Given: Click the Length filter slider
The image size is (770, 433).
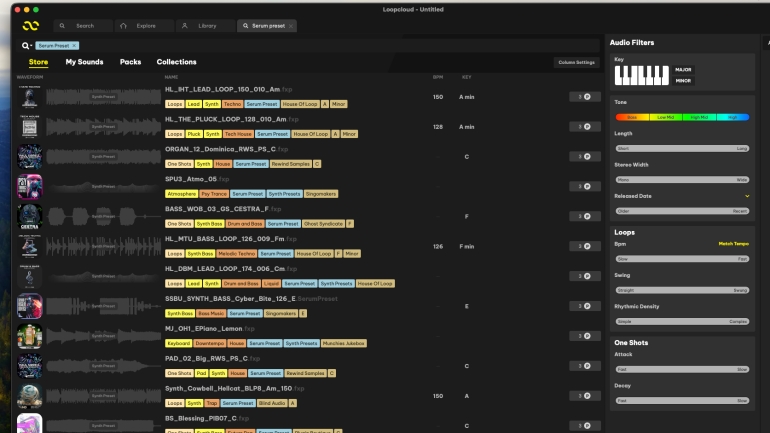Looking at the screenshot, I should coord(683,148).
